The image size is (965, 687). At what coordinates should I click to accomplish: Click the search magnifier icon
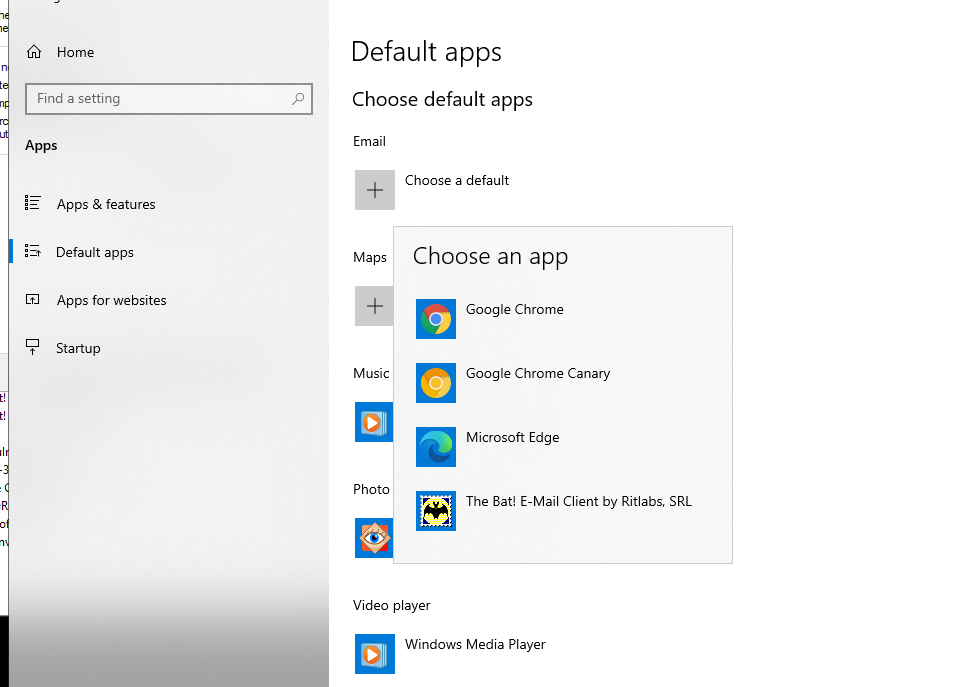[x=298, y=98]
